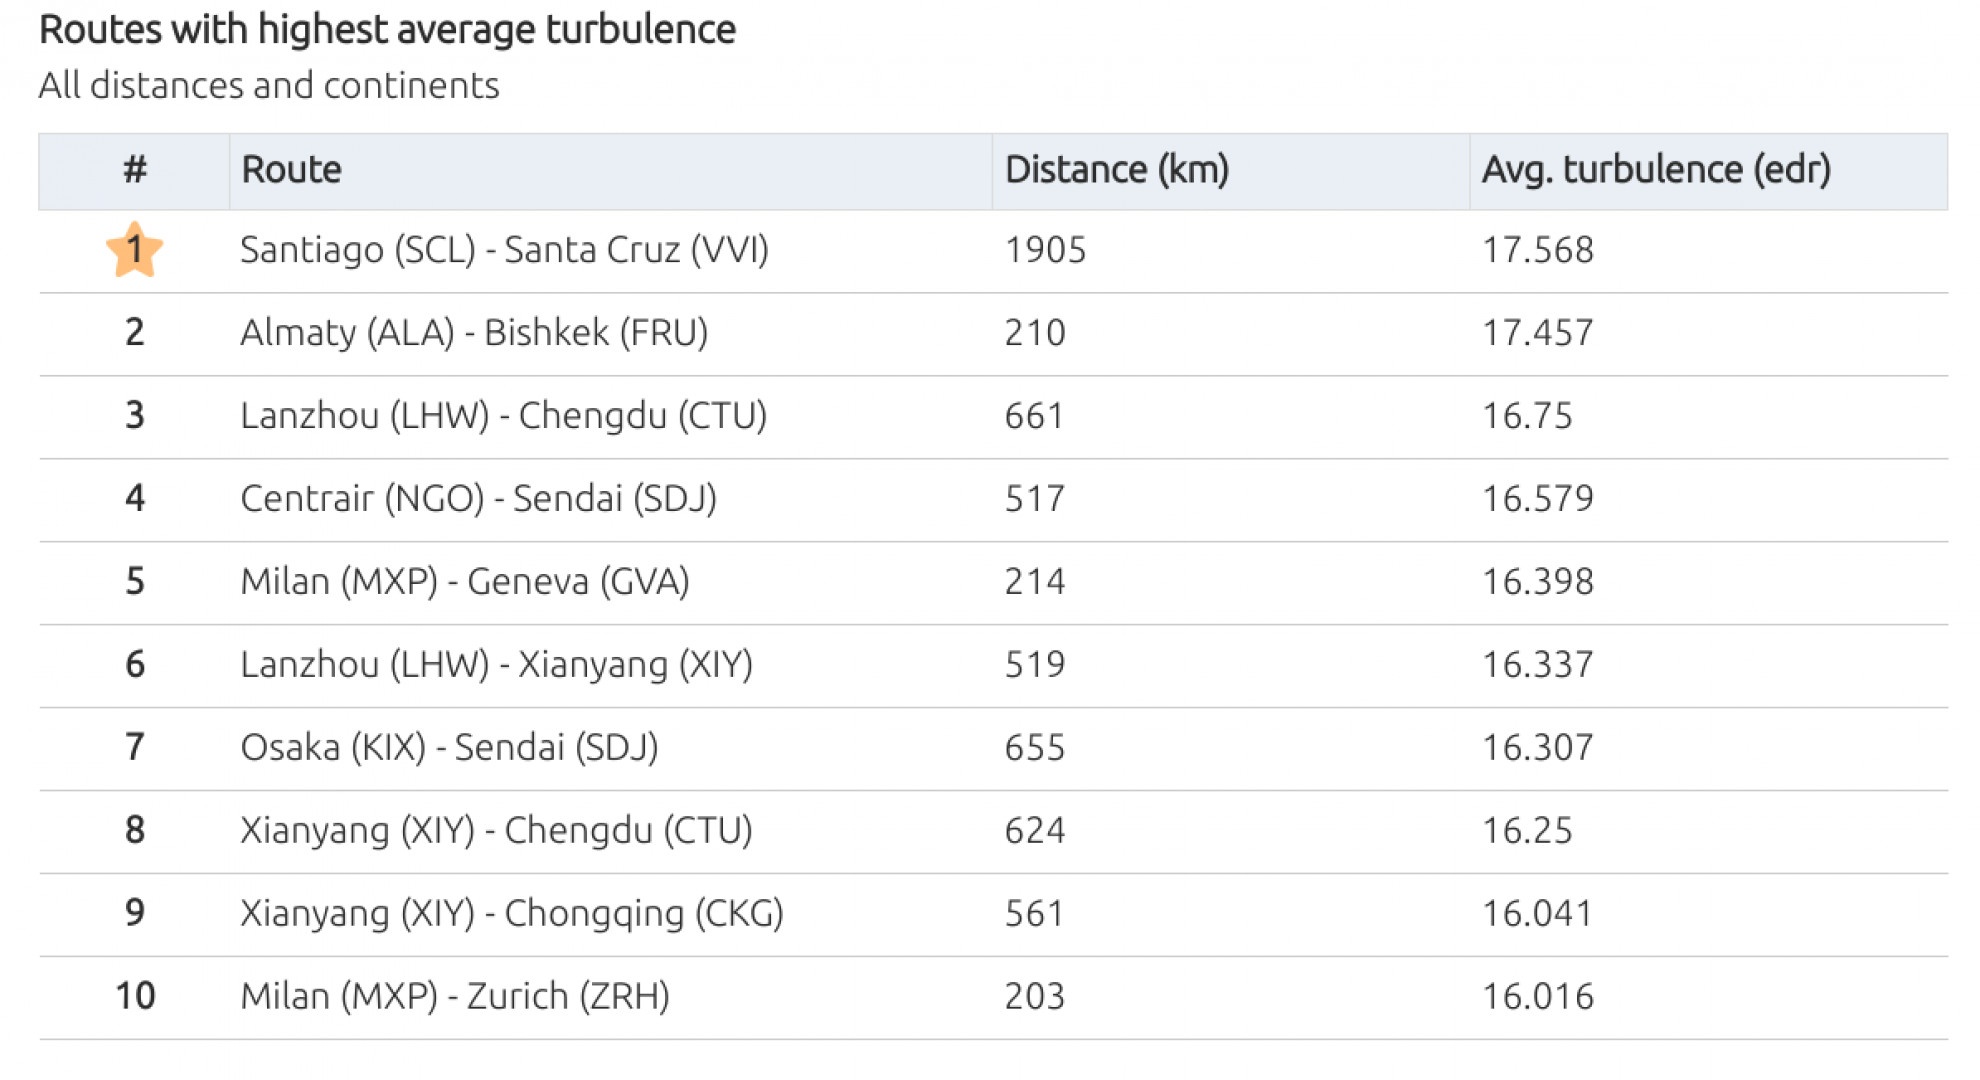Viewport: 1980px width, 1080px height.
Task: Click the 17.568 turbulence value
Action: [x=1537, y=250]
